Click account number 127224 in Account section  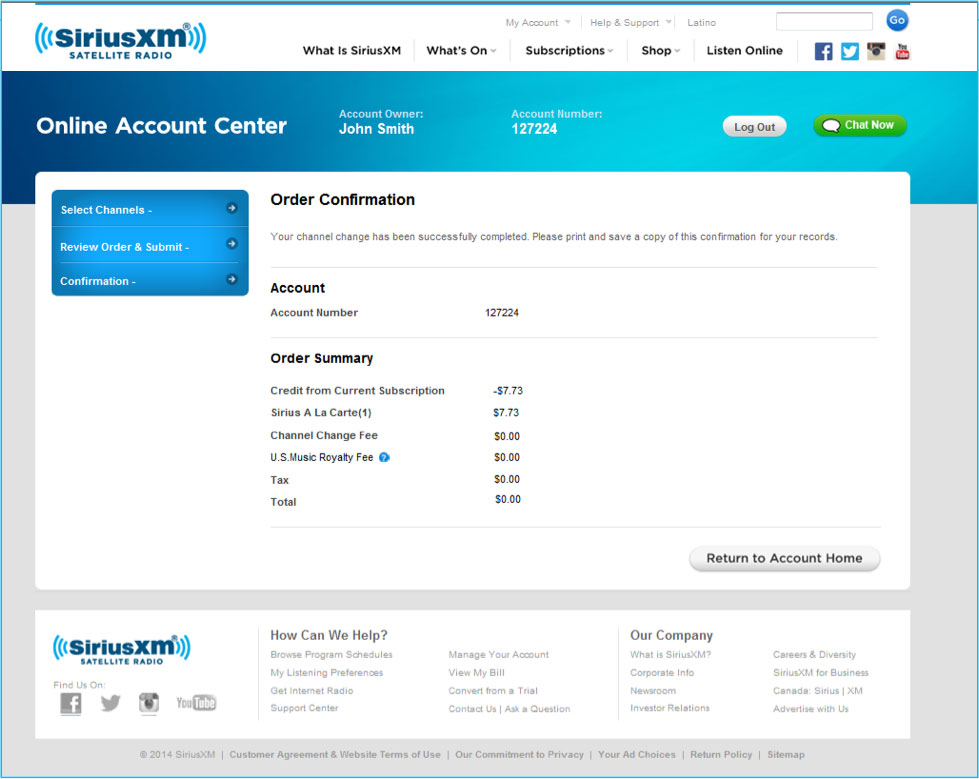point(502,313)
